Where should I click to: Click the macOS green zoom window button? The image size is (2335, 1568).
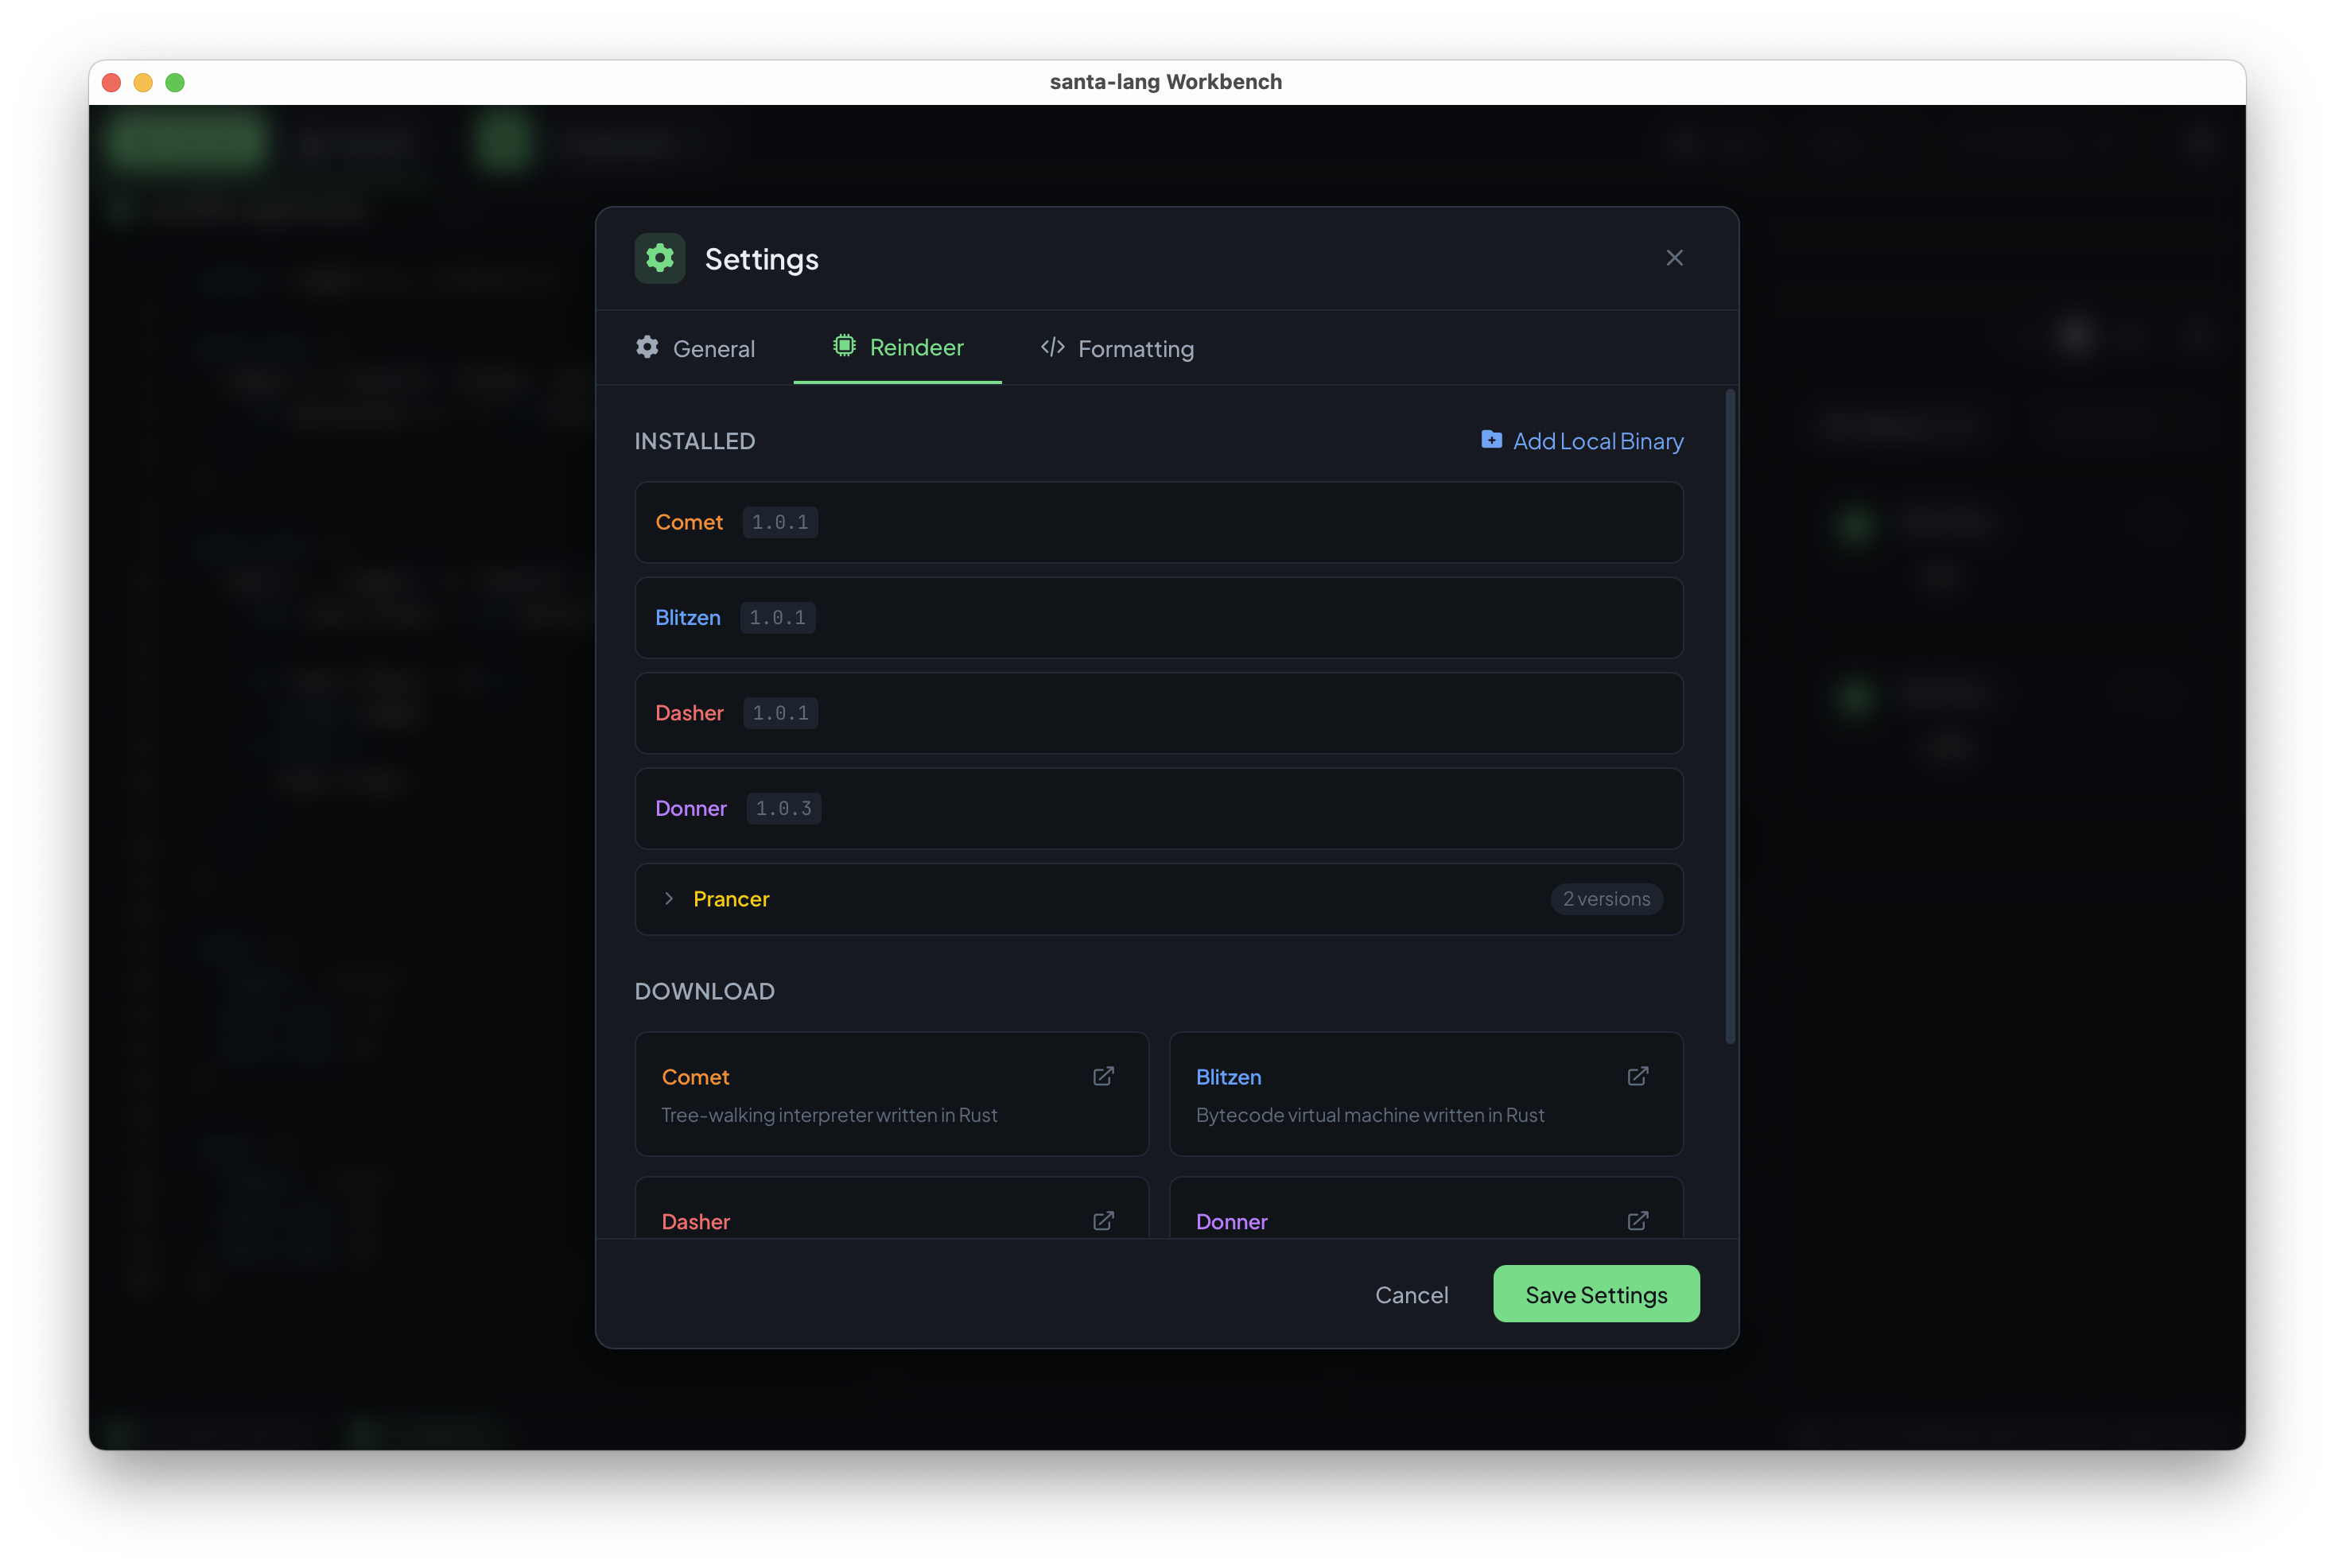click(x=175, y=82)
